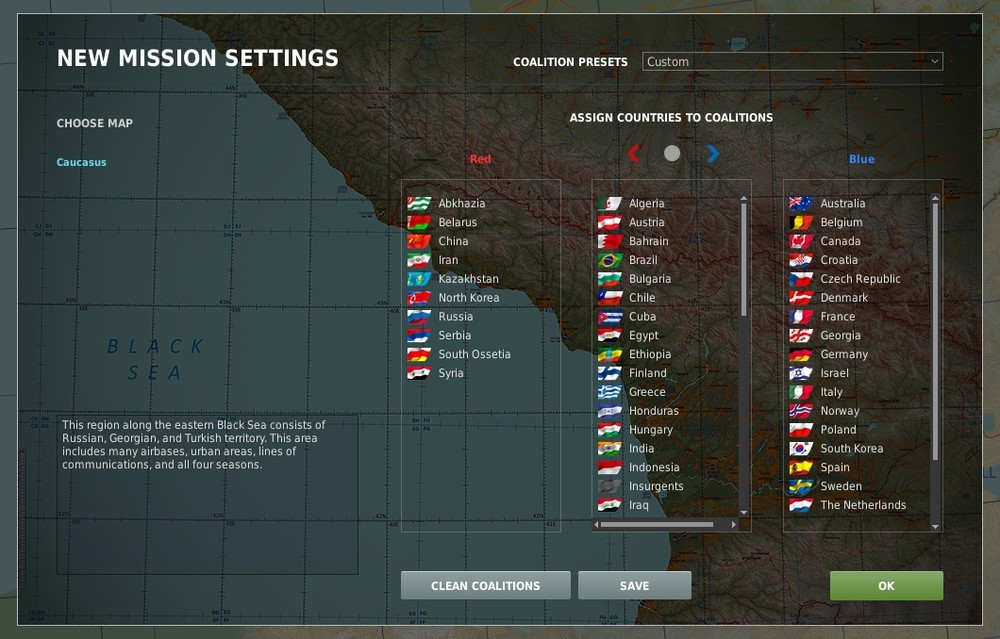Click the white neutral circle icon
Image resolution: width=1000 pixels, height=639 pixels.
coord(672,153)
